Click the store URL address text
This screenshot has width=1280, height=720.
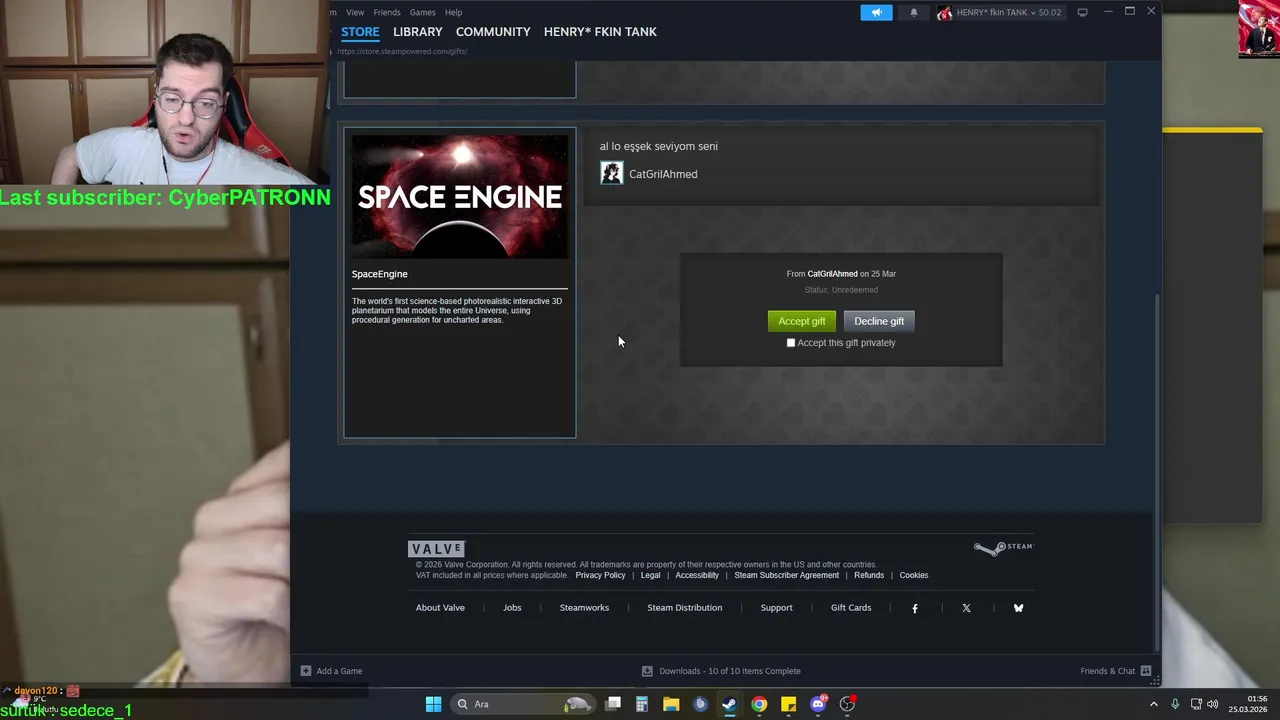coord(402,51)
